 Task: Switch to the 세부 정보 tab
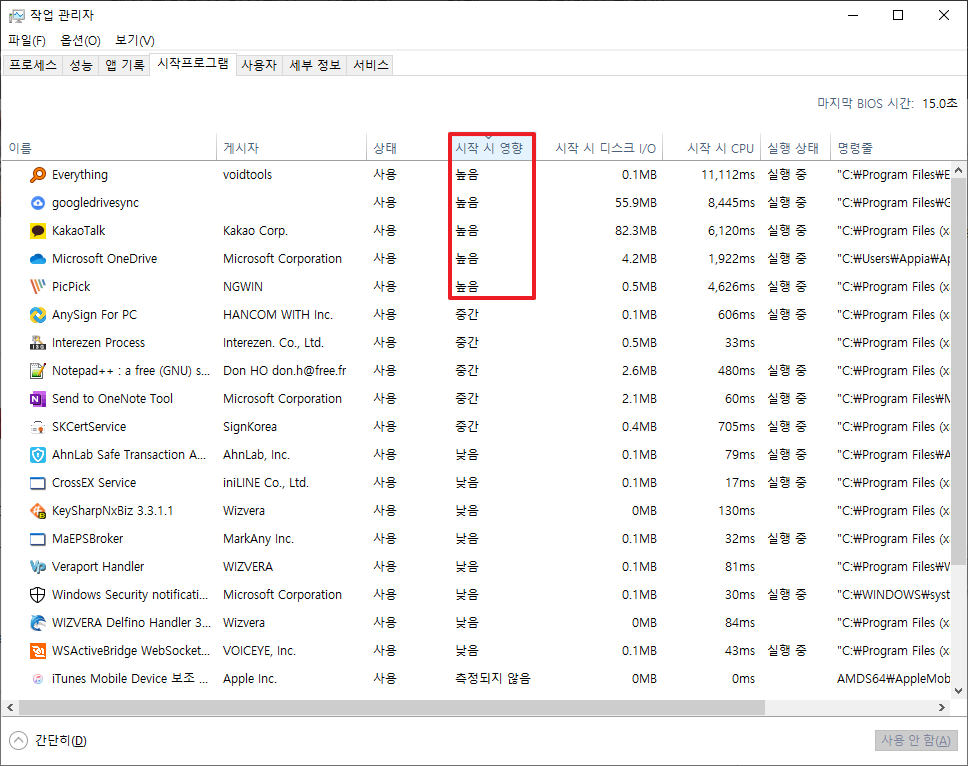(315, 65)
